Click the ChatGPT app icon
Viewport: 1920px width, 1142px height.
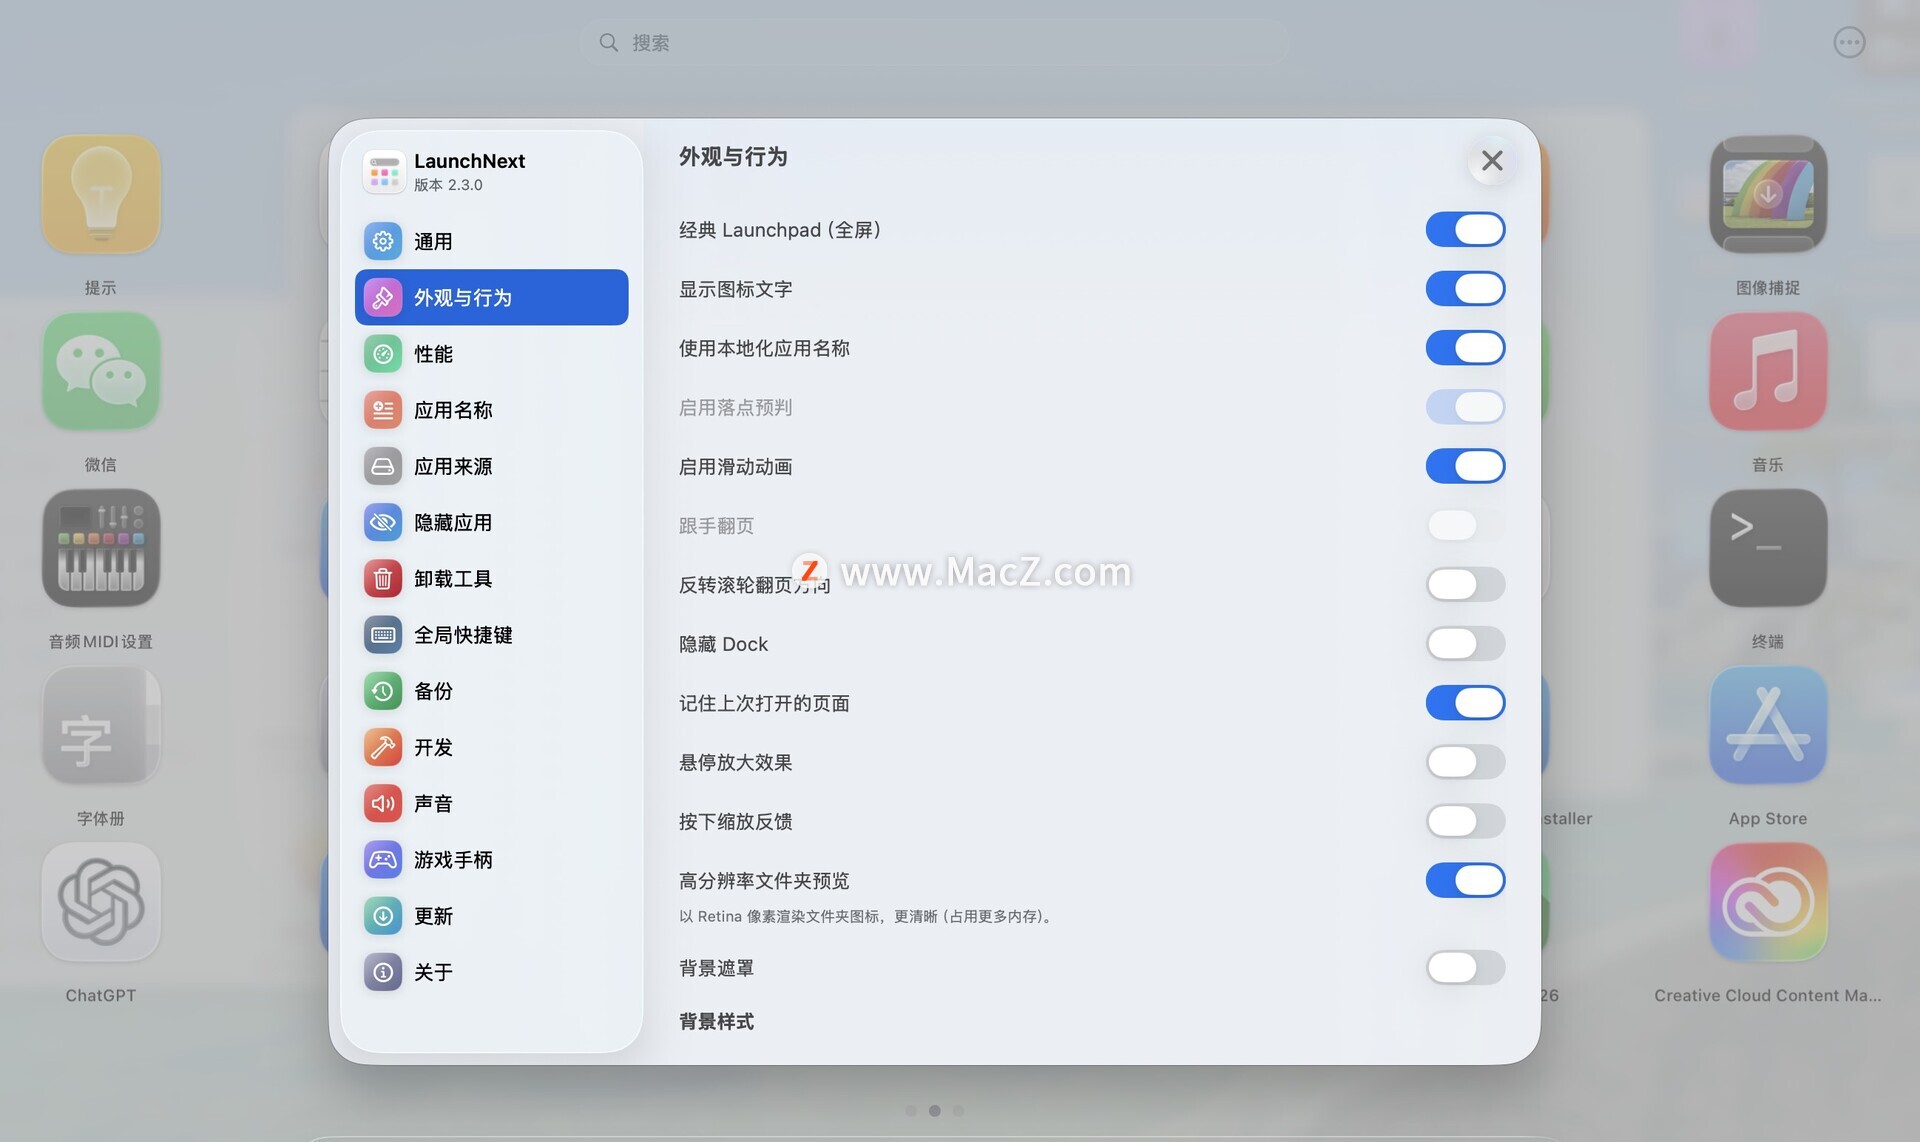101,902
